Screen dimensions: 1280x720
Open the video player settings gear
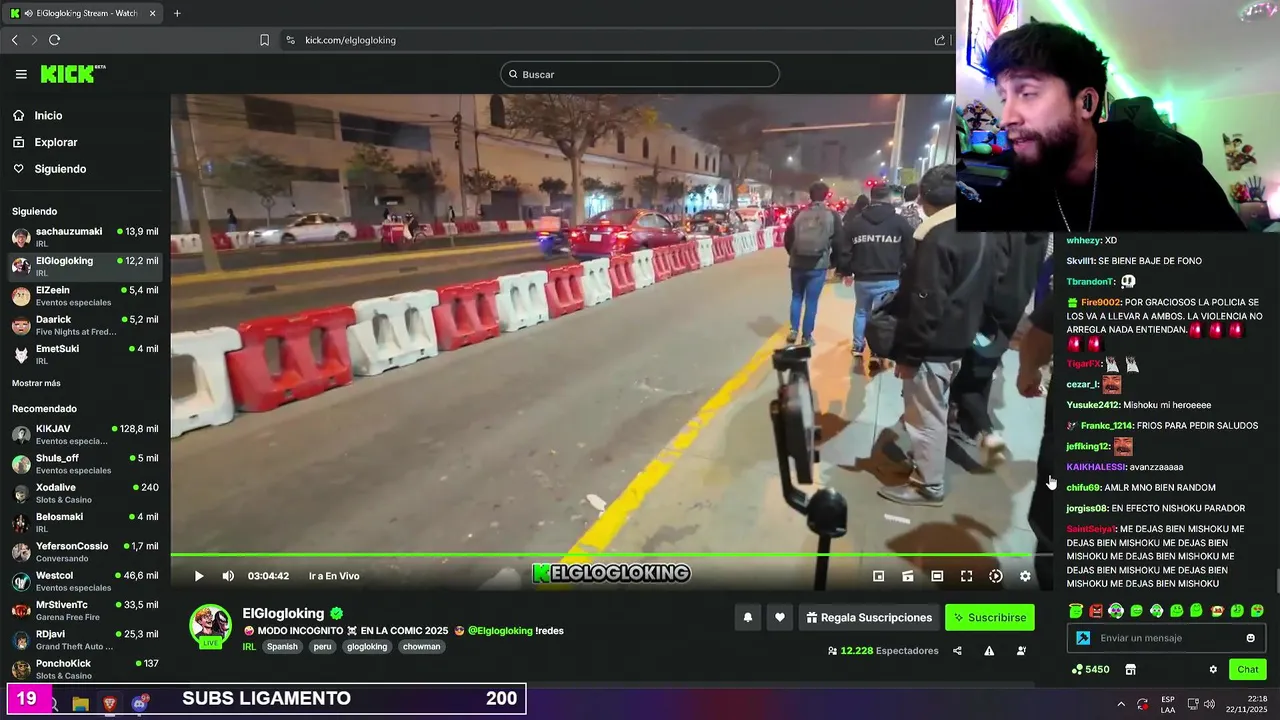pyautogui.click(x=1025, y=576)
